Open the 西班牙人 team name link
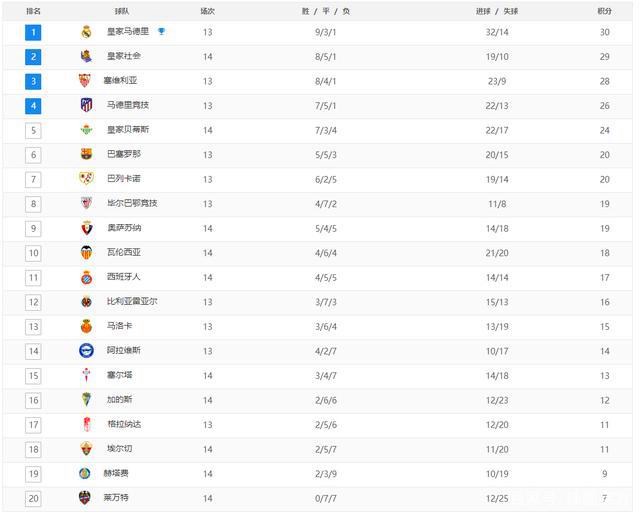640x516 pixels. 124,277
